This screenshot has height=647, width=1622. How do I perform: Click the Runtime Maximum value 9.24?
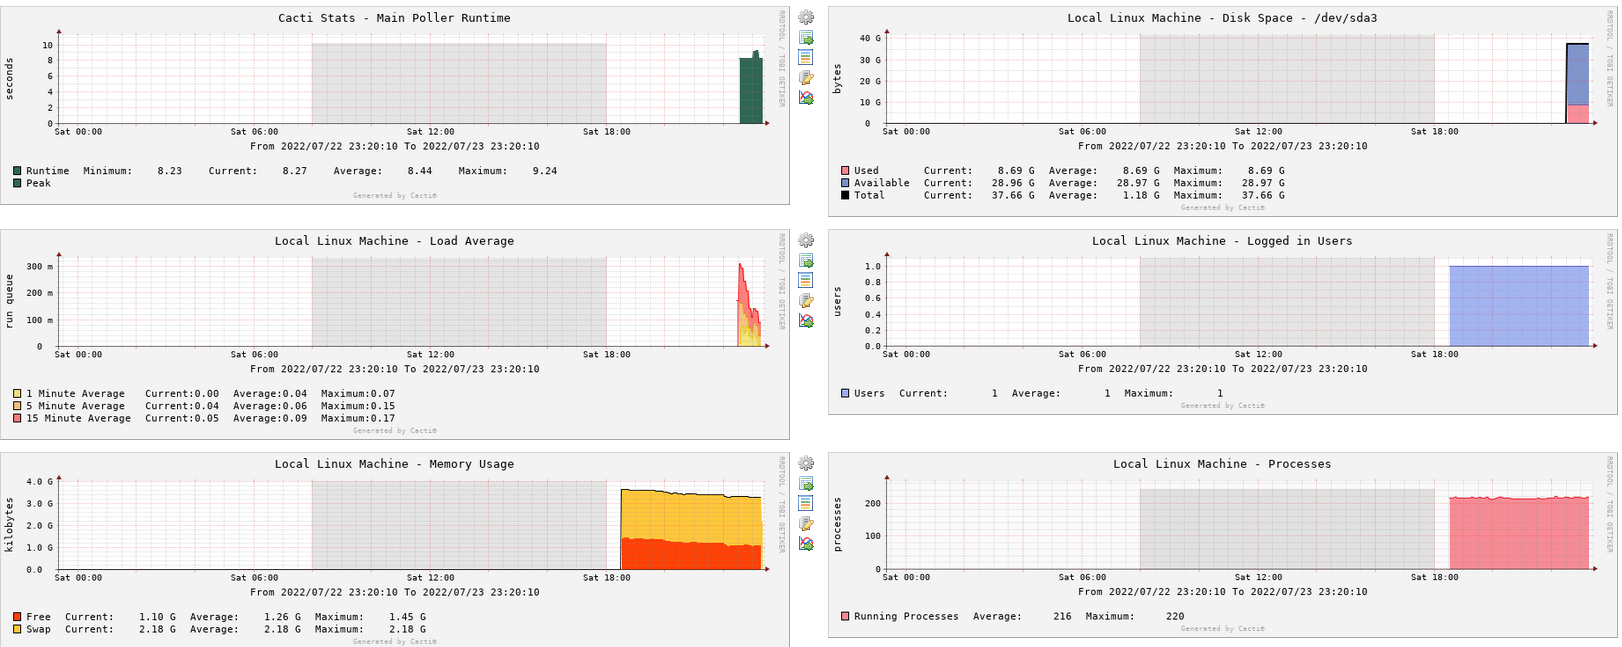click(x=545, y=171)
